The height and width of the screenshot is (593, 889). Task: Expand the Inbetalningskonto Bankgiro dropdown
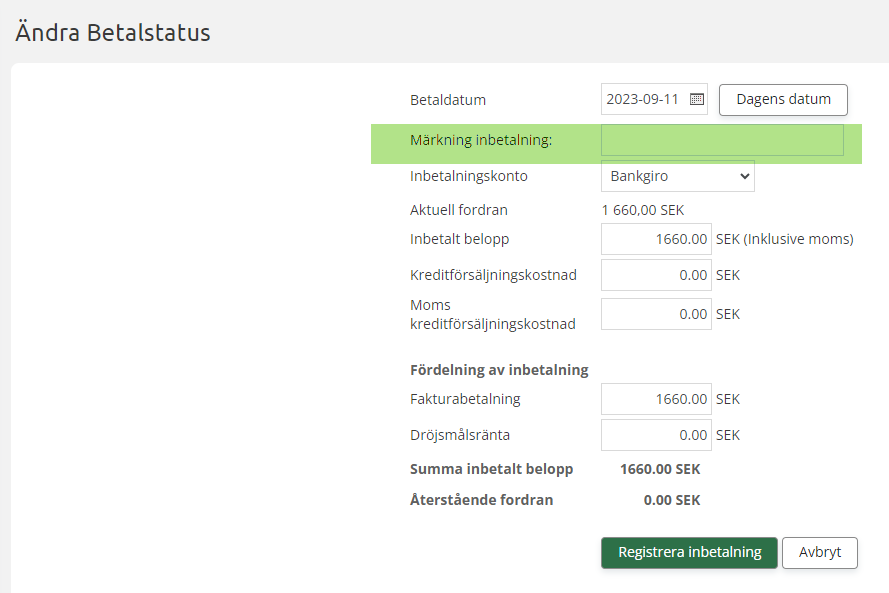(677, 176)
